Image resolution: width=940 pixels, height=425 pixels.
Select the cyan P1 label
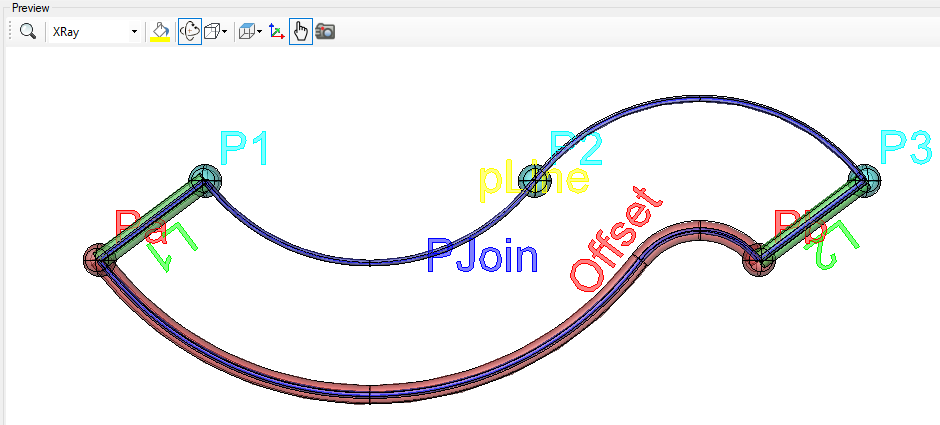[245, 150]
